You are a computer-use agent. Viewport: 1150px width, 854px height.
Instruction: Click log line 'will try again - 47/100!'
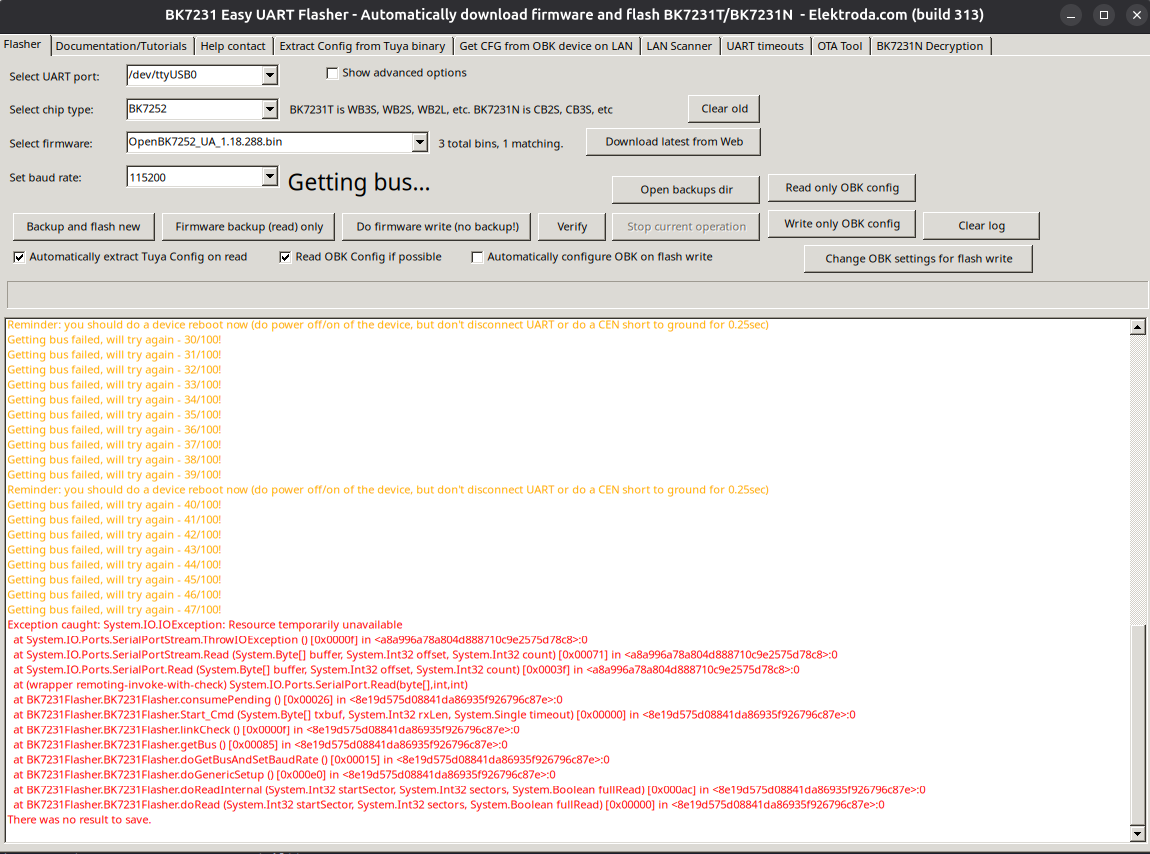coord(114,610)
